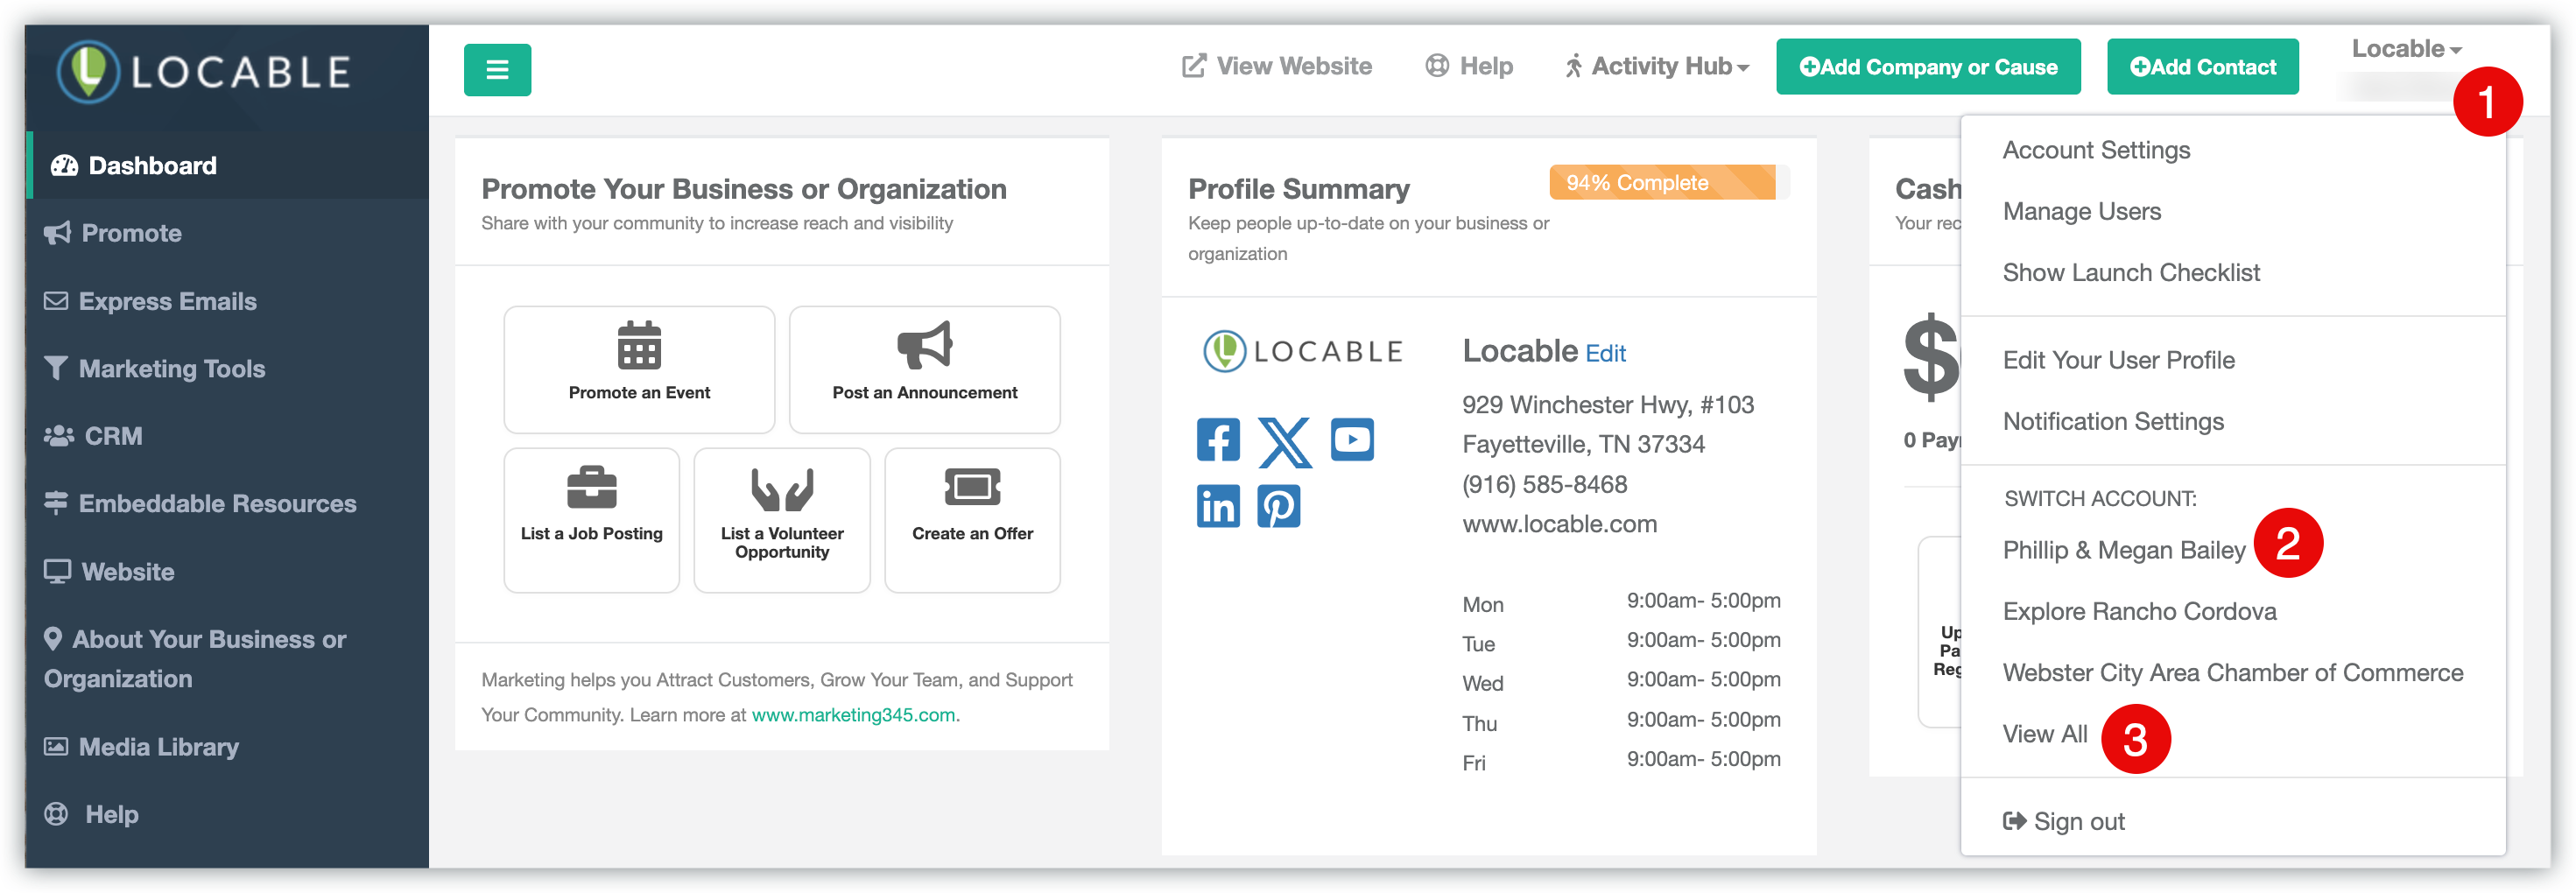This screenshot has width=2576, height=893.
Task: Open Dashboard in the sidebar
Action: pyautogui.click(x=228, y=165)
